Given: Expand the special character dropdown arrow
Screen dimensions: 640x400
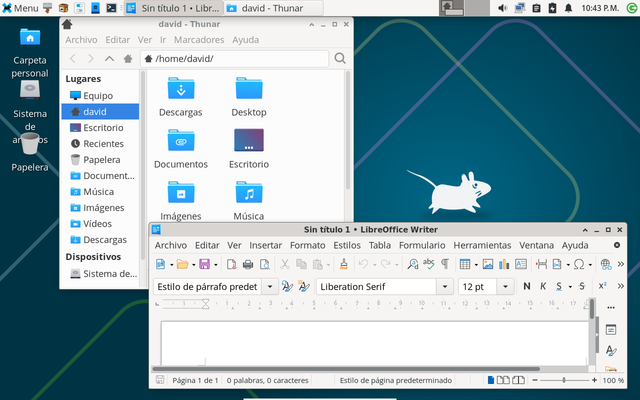Looking at the screenshot, I should [590, 265].
